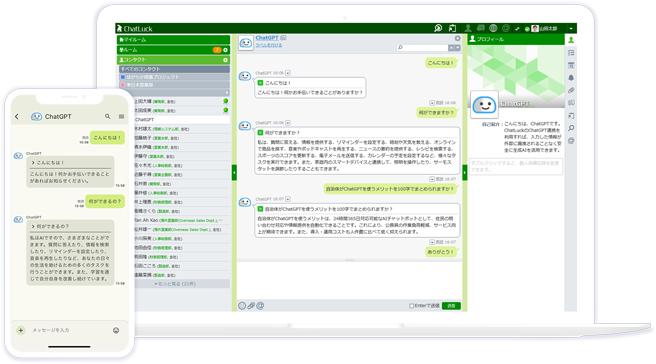656x364 pixels.
Task: Tap the plus button in phone message bar
Action: tap(20, 331)
